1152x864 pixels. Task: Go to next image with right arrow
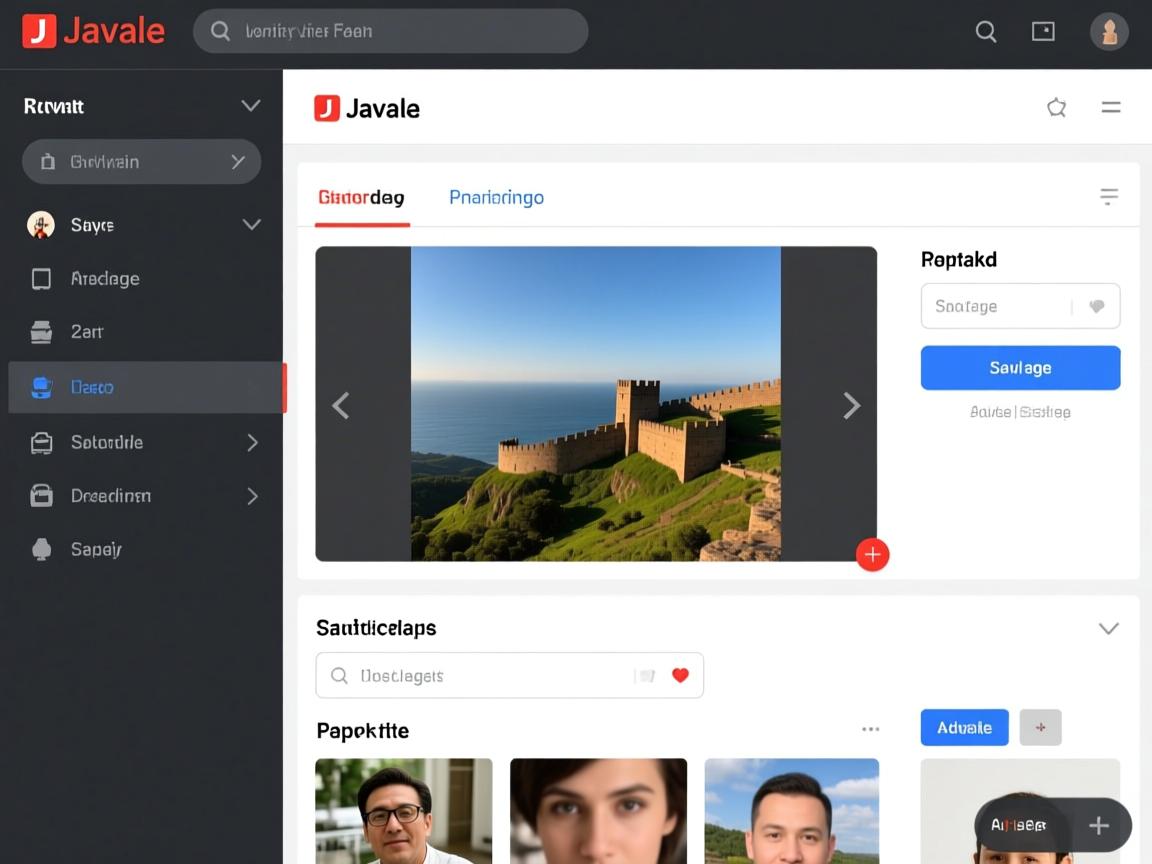851,405
